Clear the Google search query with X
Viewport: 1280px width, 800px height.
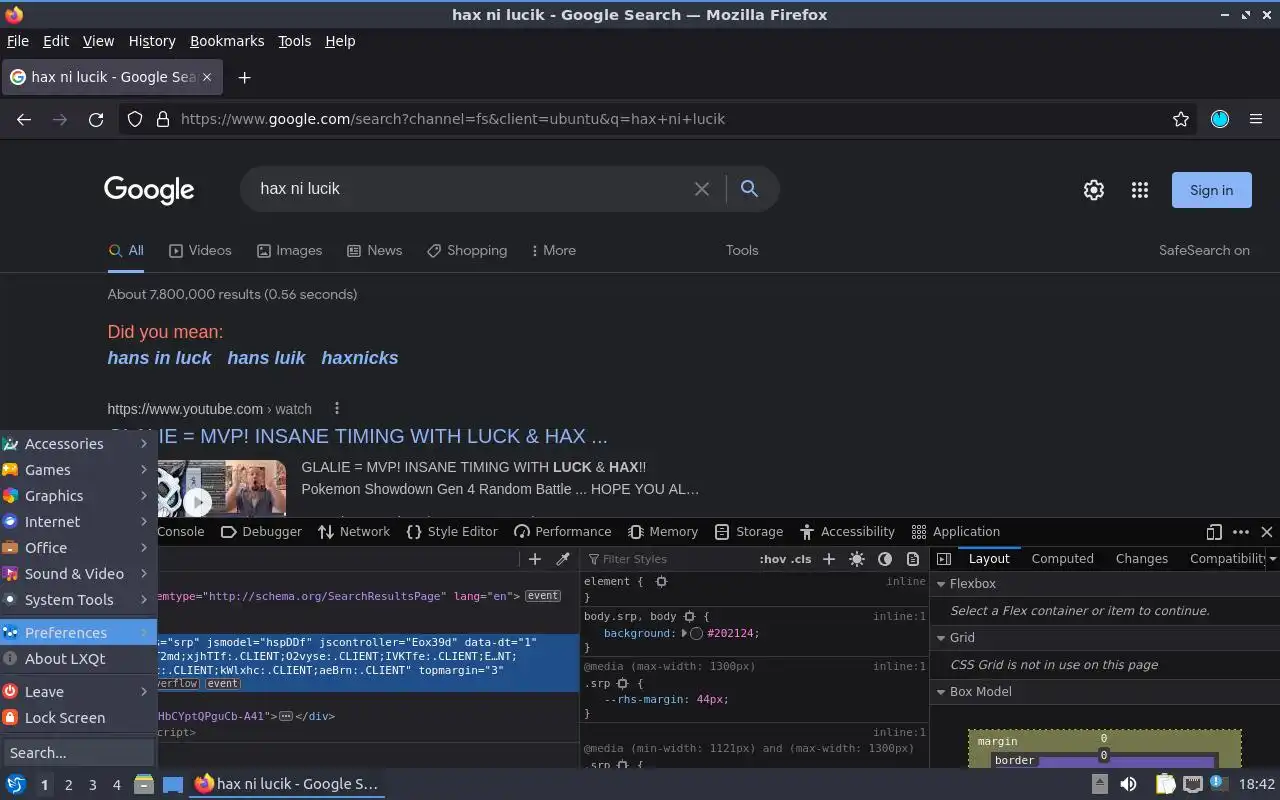702,189
